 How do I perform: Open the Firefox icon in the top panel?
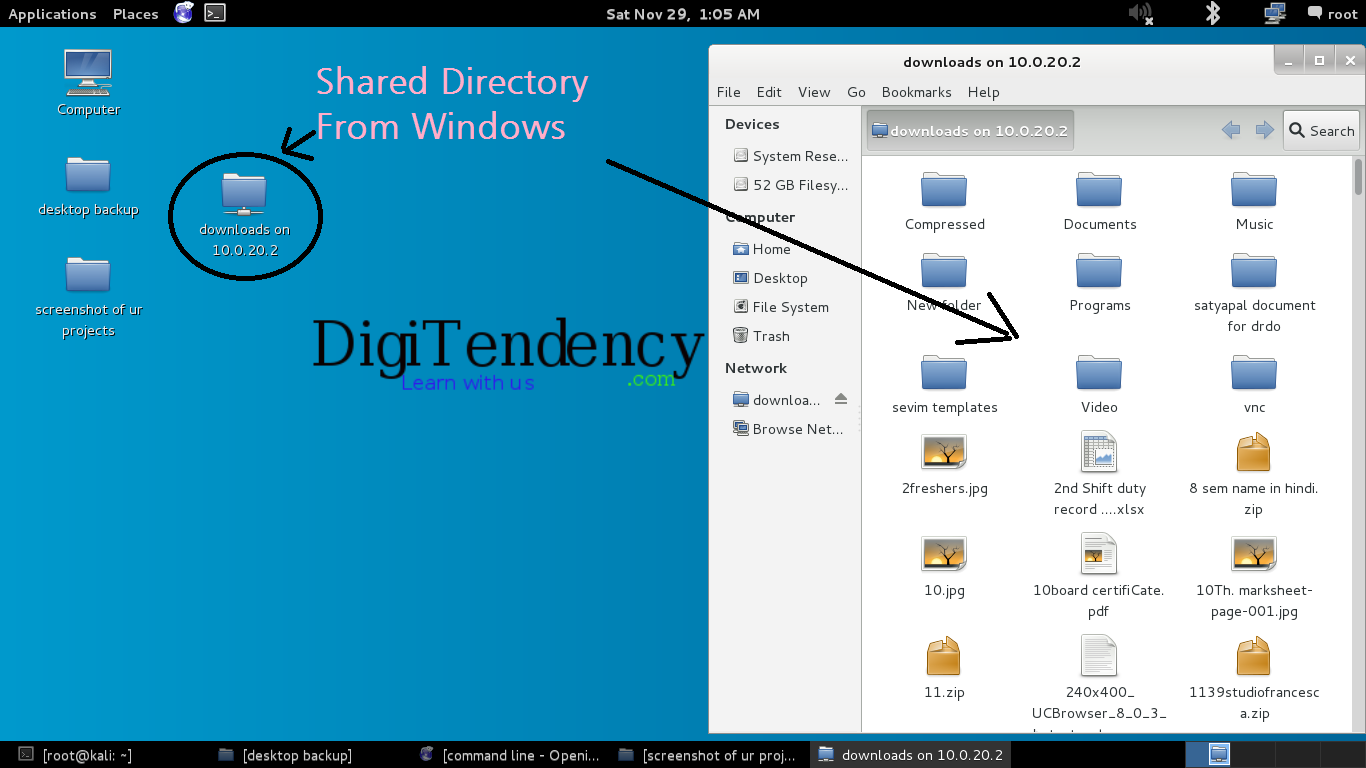[x=183, y=13]
